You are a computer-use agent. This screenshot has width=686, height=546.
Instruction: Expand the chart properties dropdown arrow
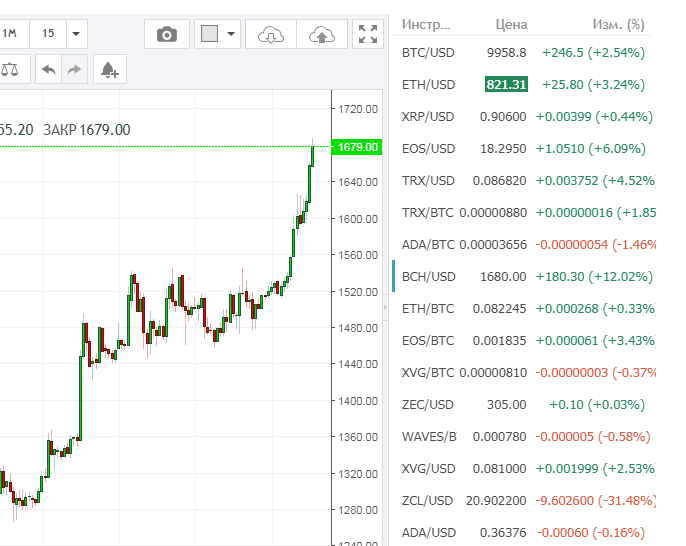click(231, 34)
